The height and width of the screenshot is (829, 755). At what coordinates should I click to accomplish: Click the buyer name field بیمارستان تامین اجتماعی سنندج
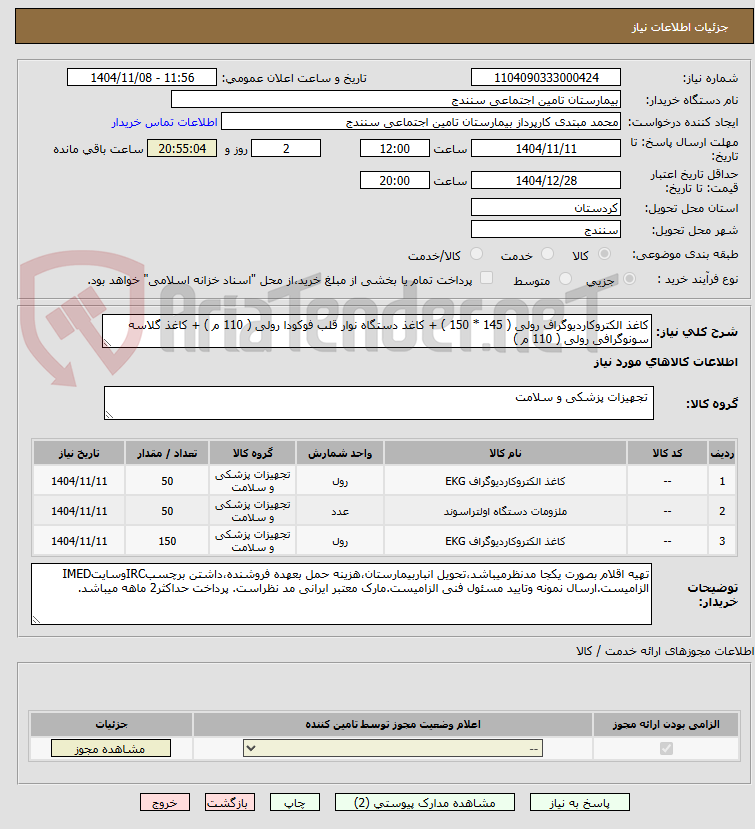pyautogui.click(x=395, y=99)
